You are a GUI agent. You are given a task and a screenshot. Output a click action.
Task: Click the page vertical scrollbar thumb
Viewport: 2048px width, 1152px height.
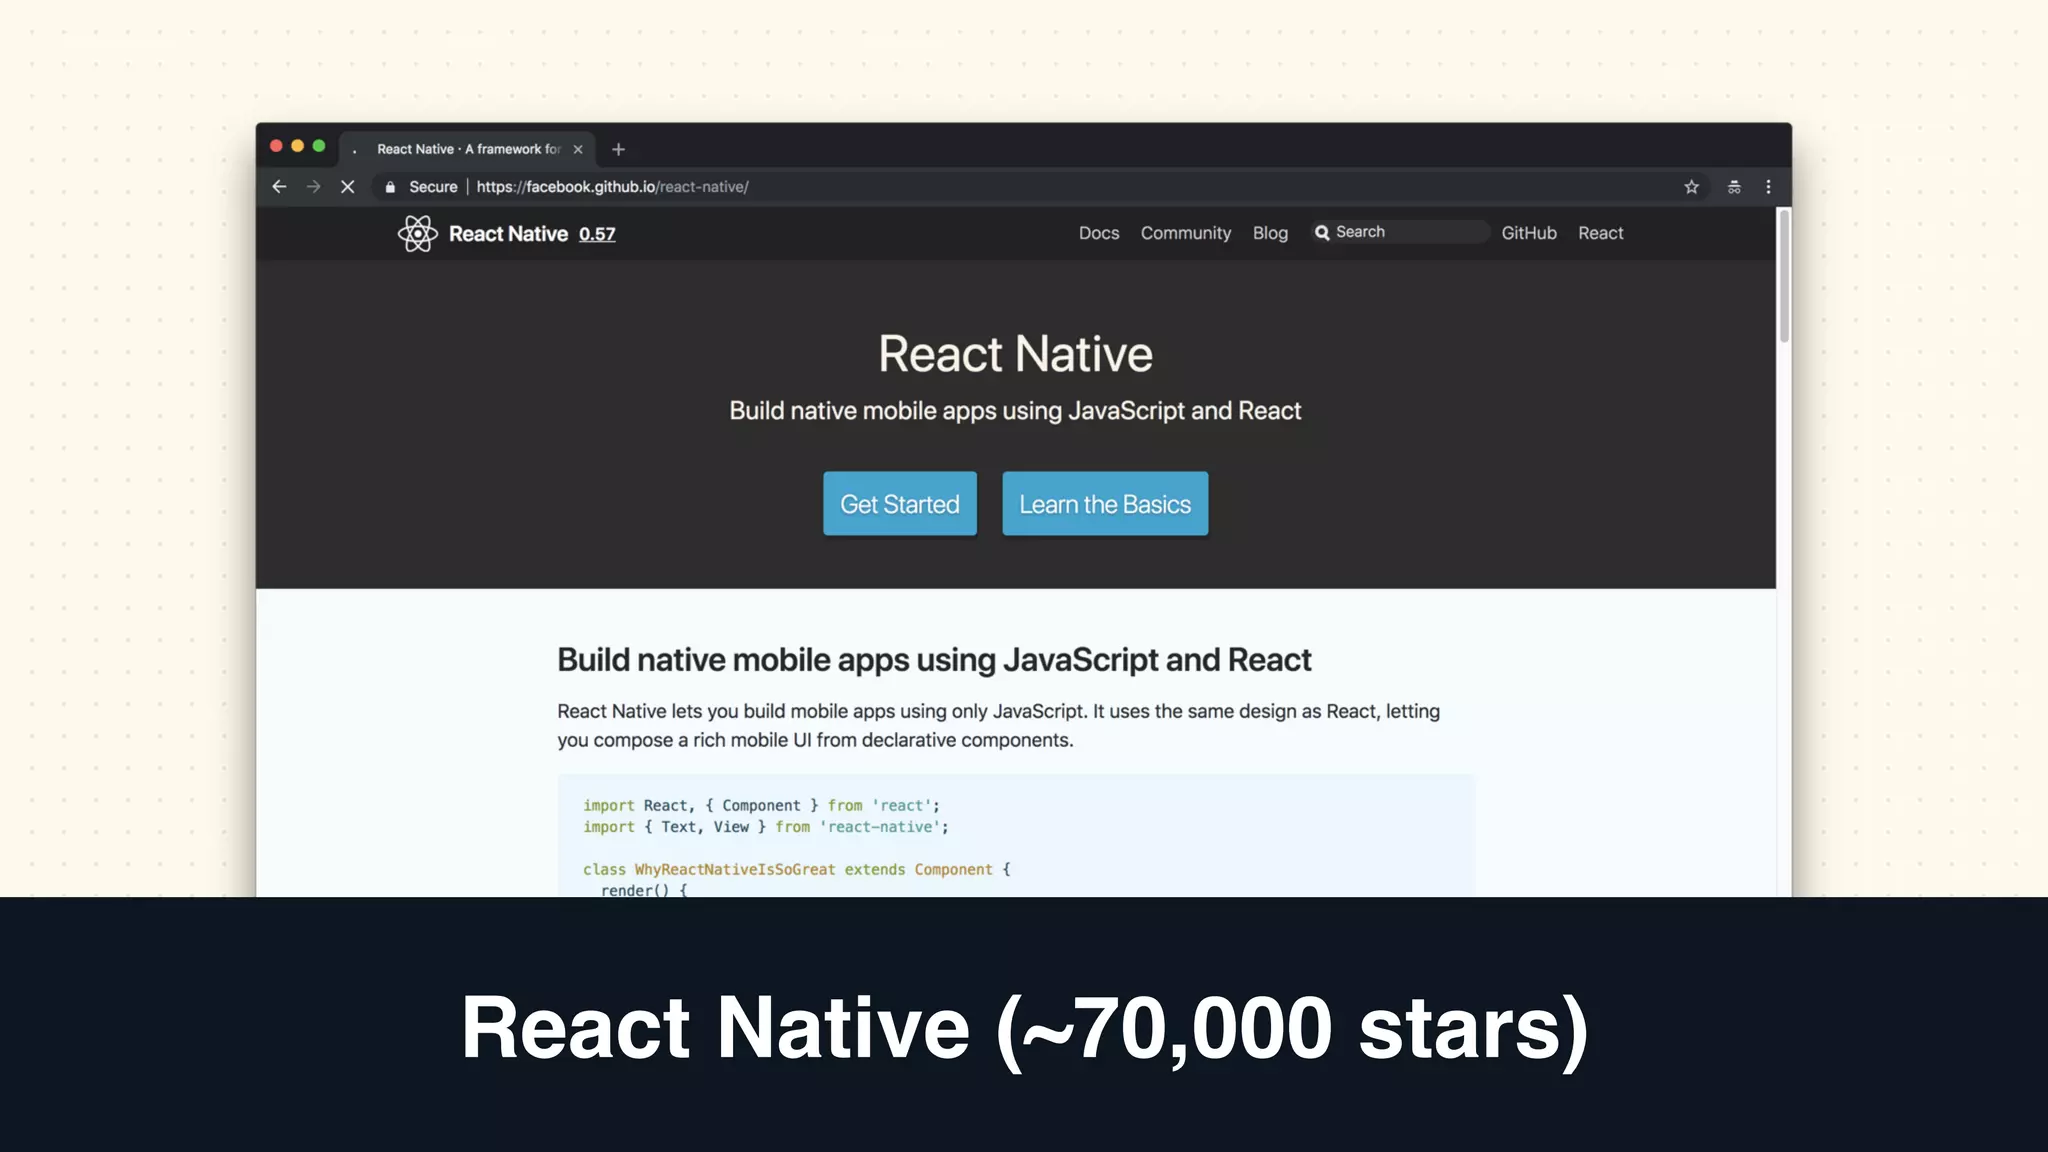(1784, 276)
